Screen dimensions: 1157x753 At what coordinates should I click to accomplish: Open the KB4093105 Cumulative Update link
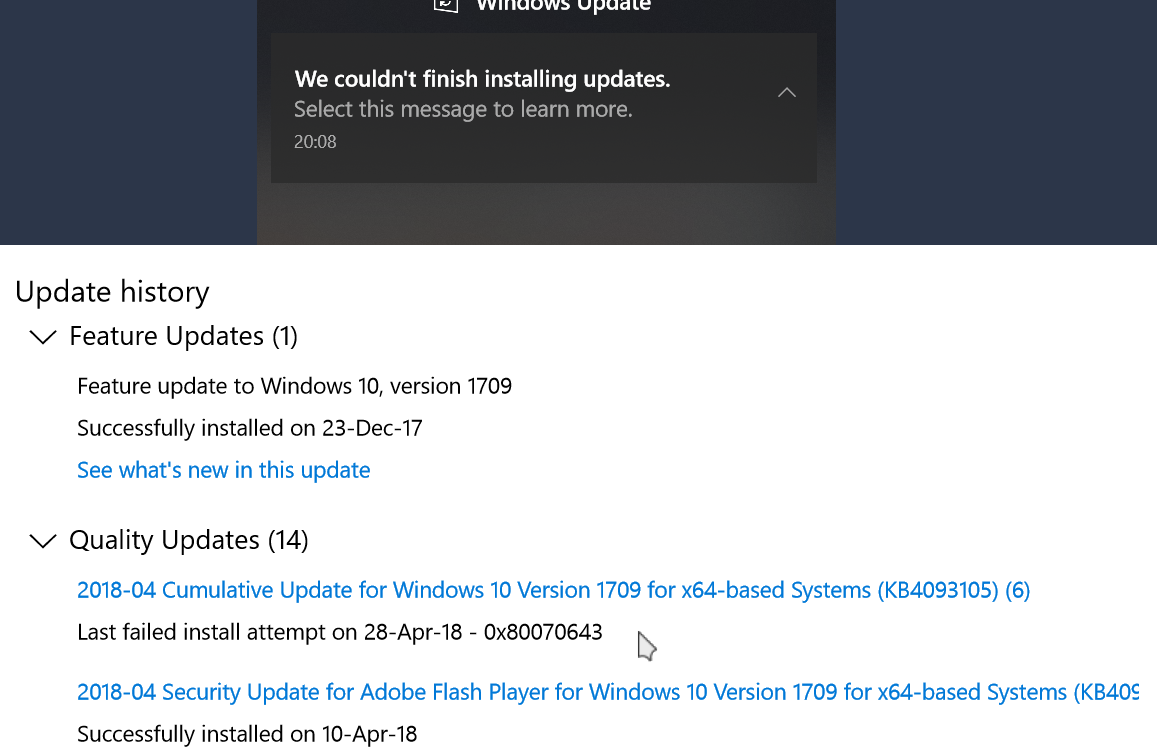pyautogui.click(x=553, y=591)
